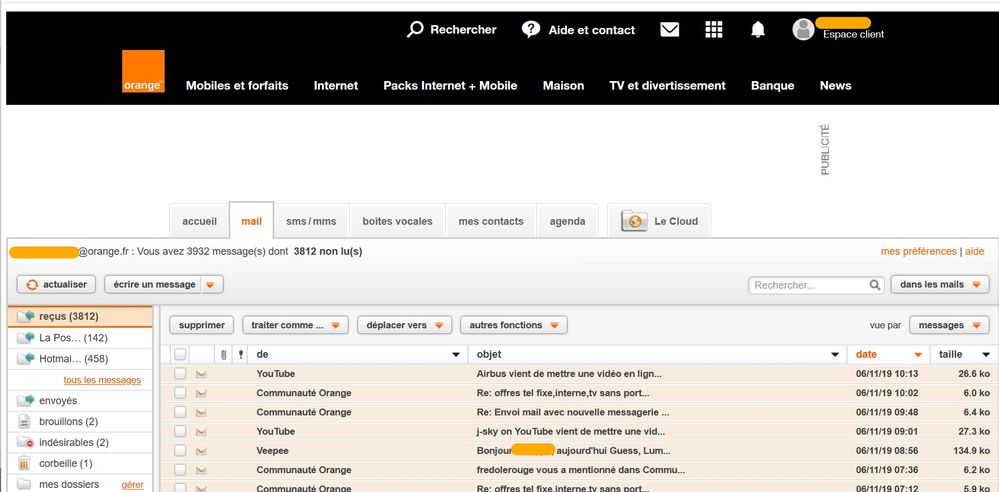
Task: Open Packs Internet + Mobile menu
Action: coord(450,85)
